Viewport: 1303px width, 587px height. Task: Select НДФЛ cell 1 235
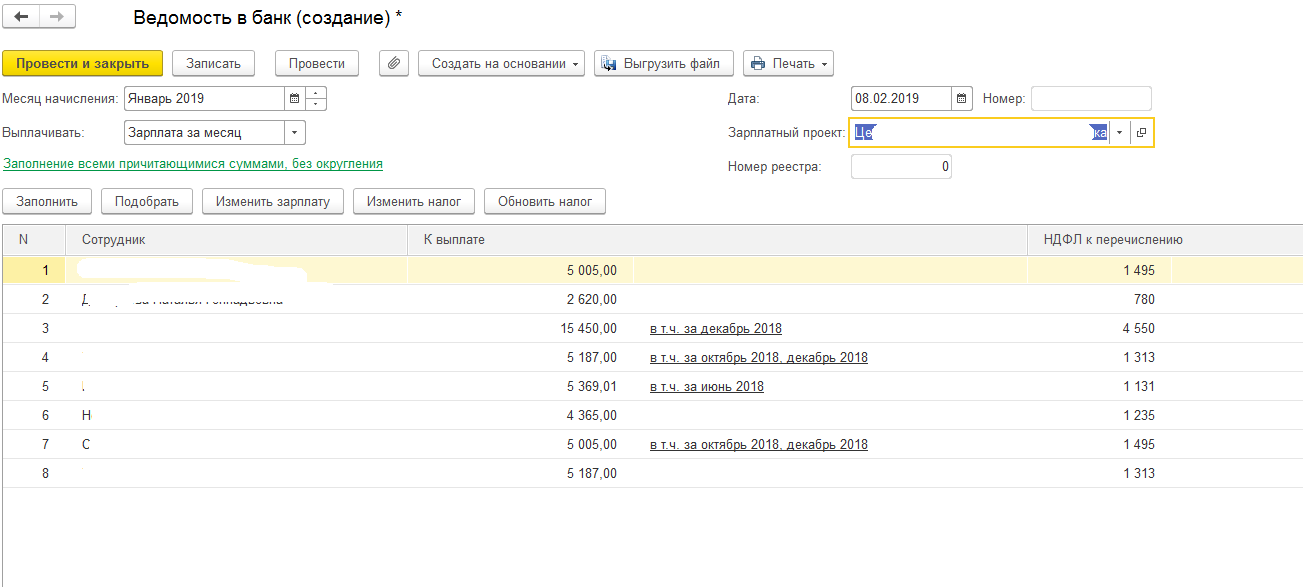1100,415
